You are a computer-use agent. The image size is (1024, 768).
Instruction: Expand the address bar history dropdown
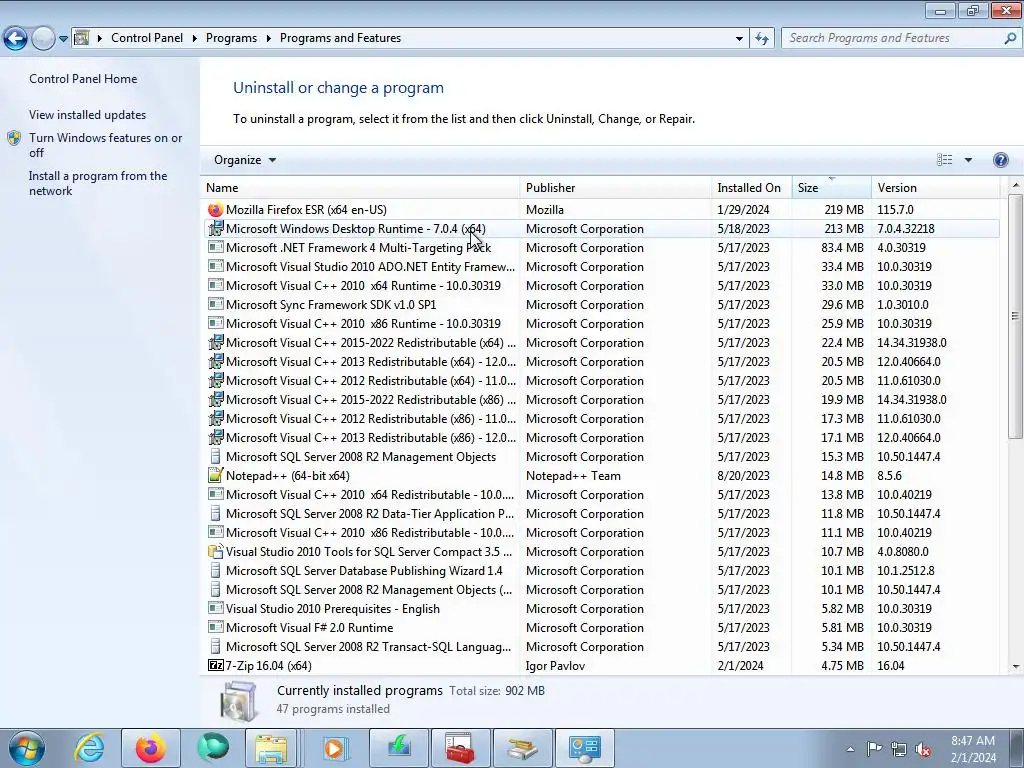click(739, 39)
